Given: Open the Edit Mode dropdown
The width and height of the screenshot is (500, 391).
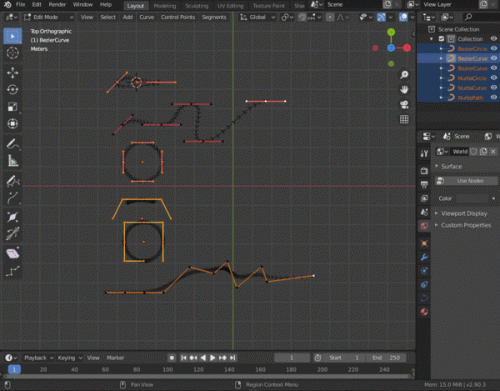Looking at the screenshot, I should click(x=49, y=17).
